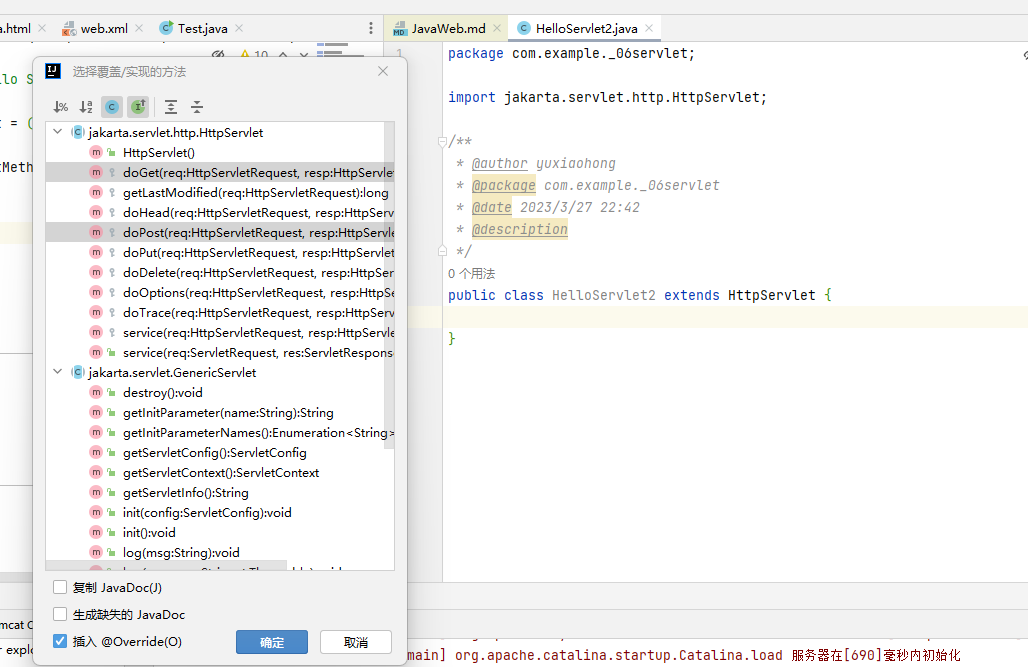This screenshot has width=1028, height=667.
Task: Click the @description tag in JavaDoc
Action: (520, 229)
